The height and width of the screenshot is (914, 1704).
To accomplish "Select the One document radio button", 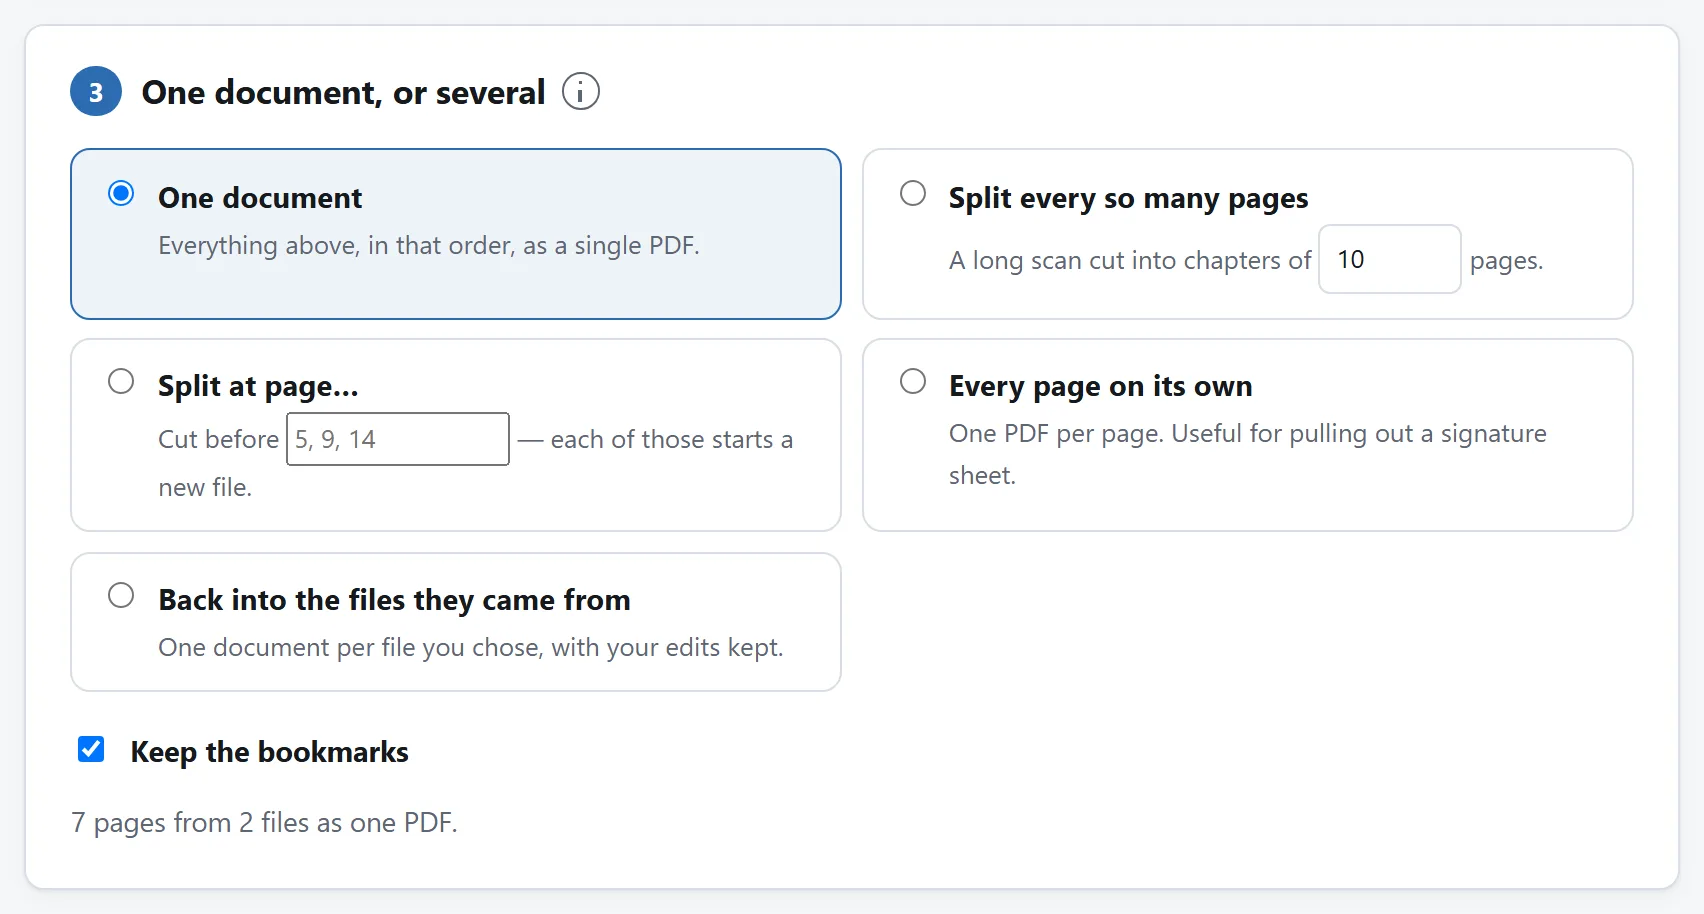I will (x=121, y=193).
